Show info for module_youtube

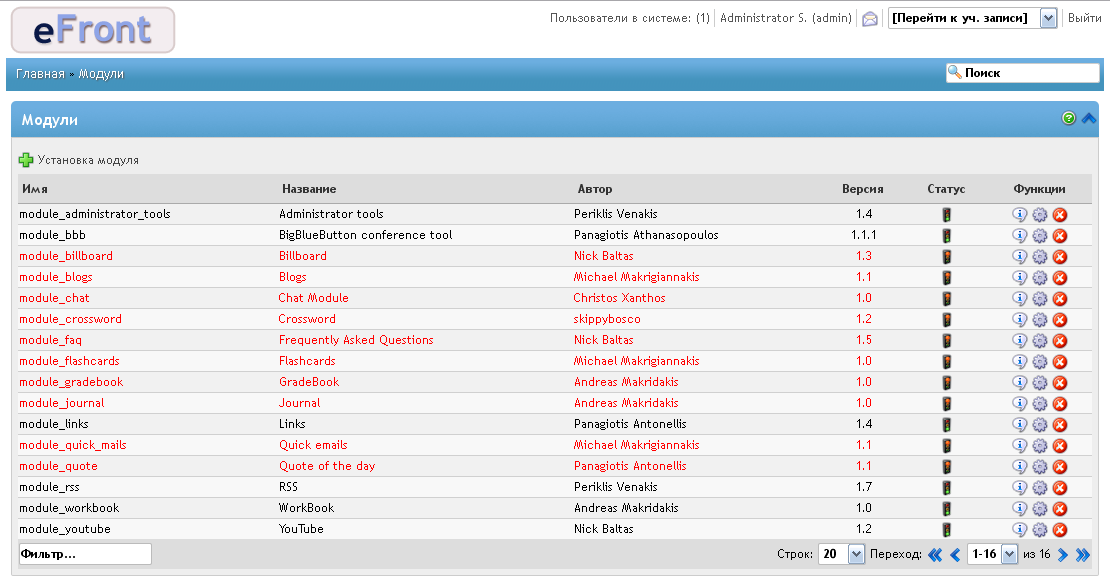coord(1019,530)
